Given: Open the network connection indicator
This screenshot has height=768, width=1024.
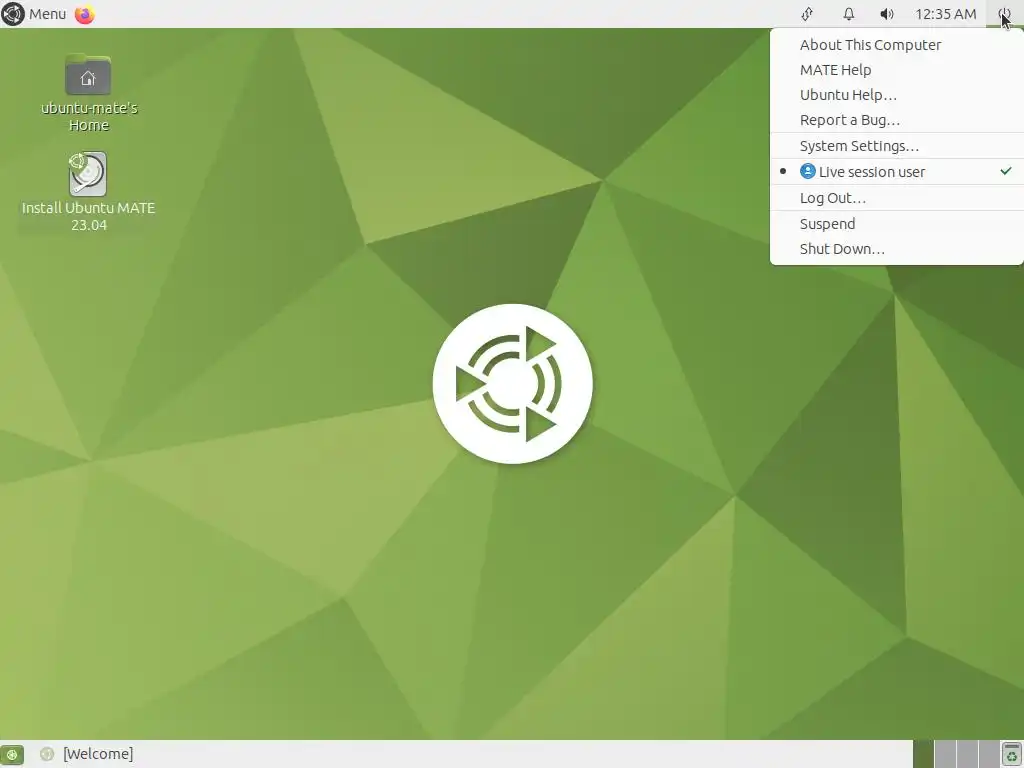Looking at the screenshot, I should pyautogui.click(x=807, y=14).
